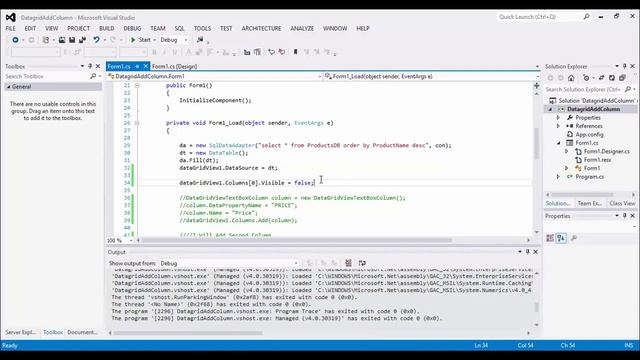The width and height of the screenshot is (640, 360).
Task: Toggle Word Wrap in the Output panel
Action: 362,263
